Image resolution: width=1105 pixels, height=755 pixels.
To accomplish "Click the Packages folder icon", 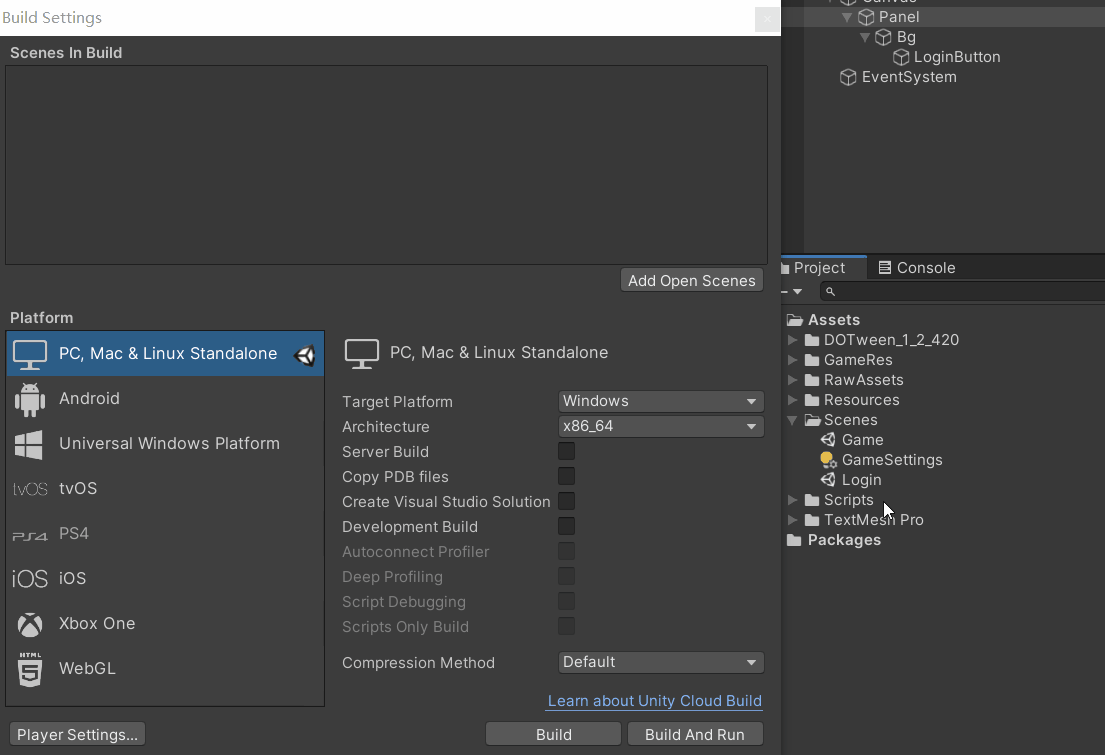I will pyautogui.click(x=794, y=540).
